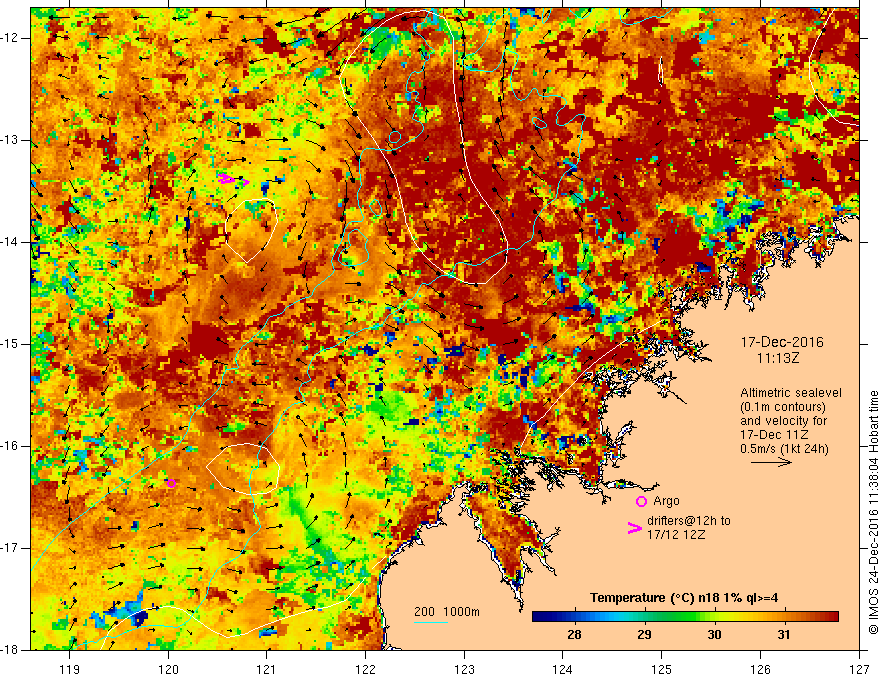Click the magenta Argo float marker near 120E
The height and width of the screenshot is (680, 880).
172,483
